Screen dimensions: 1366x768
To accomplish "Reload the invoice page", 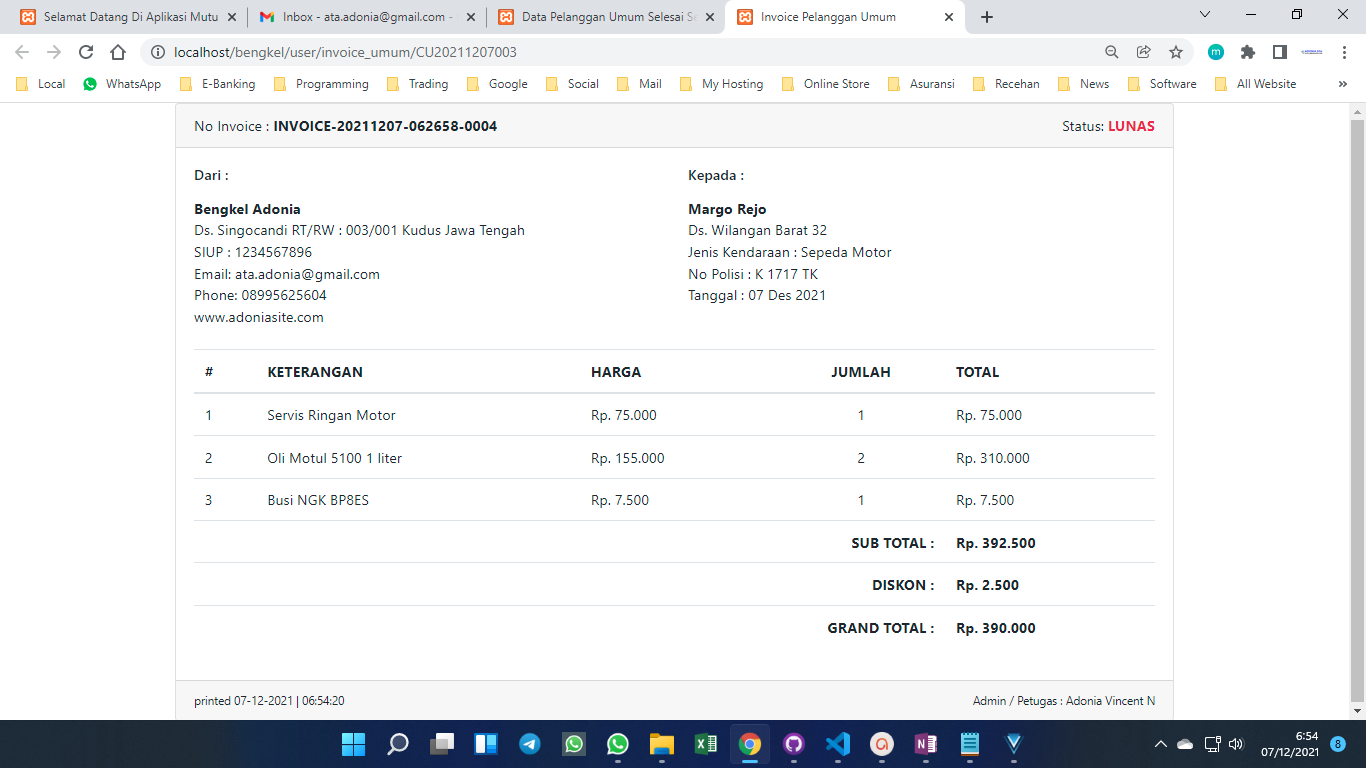I will point(86,52).
